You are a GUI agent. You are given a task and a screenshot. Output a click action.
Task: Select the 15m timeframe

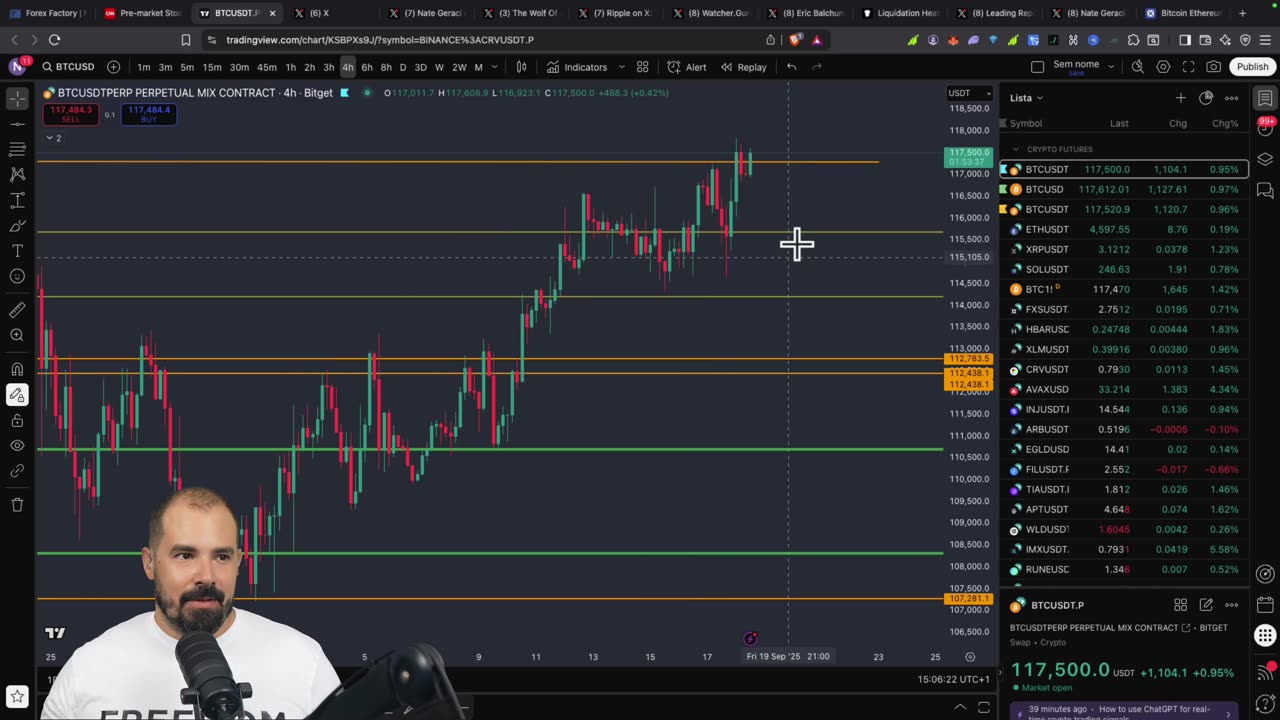point(212,67)
